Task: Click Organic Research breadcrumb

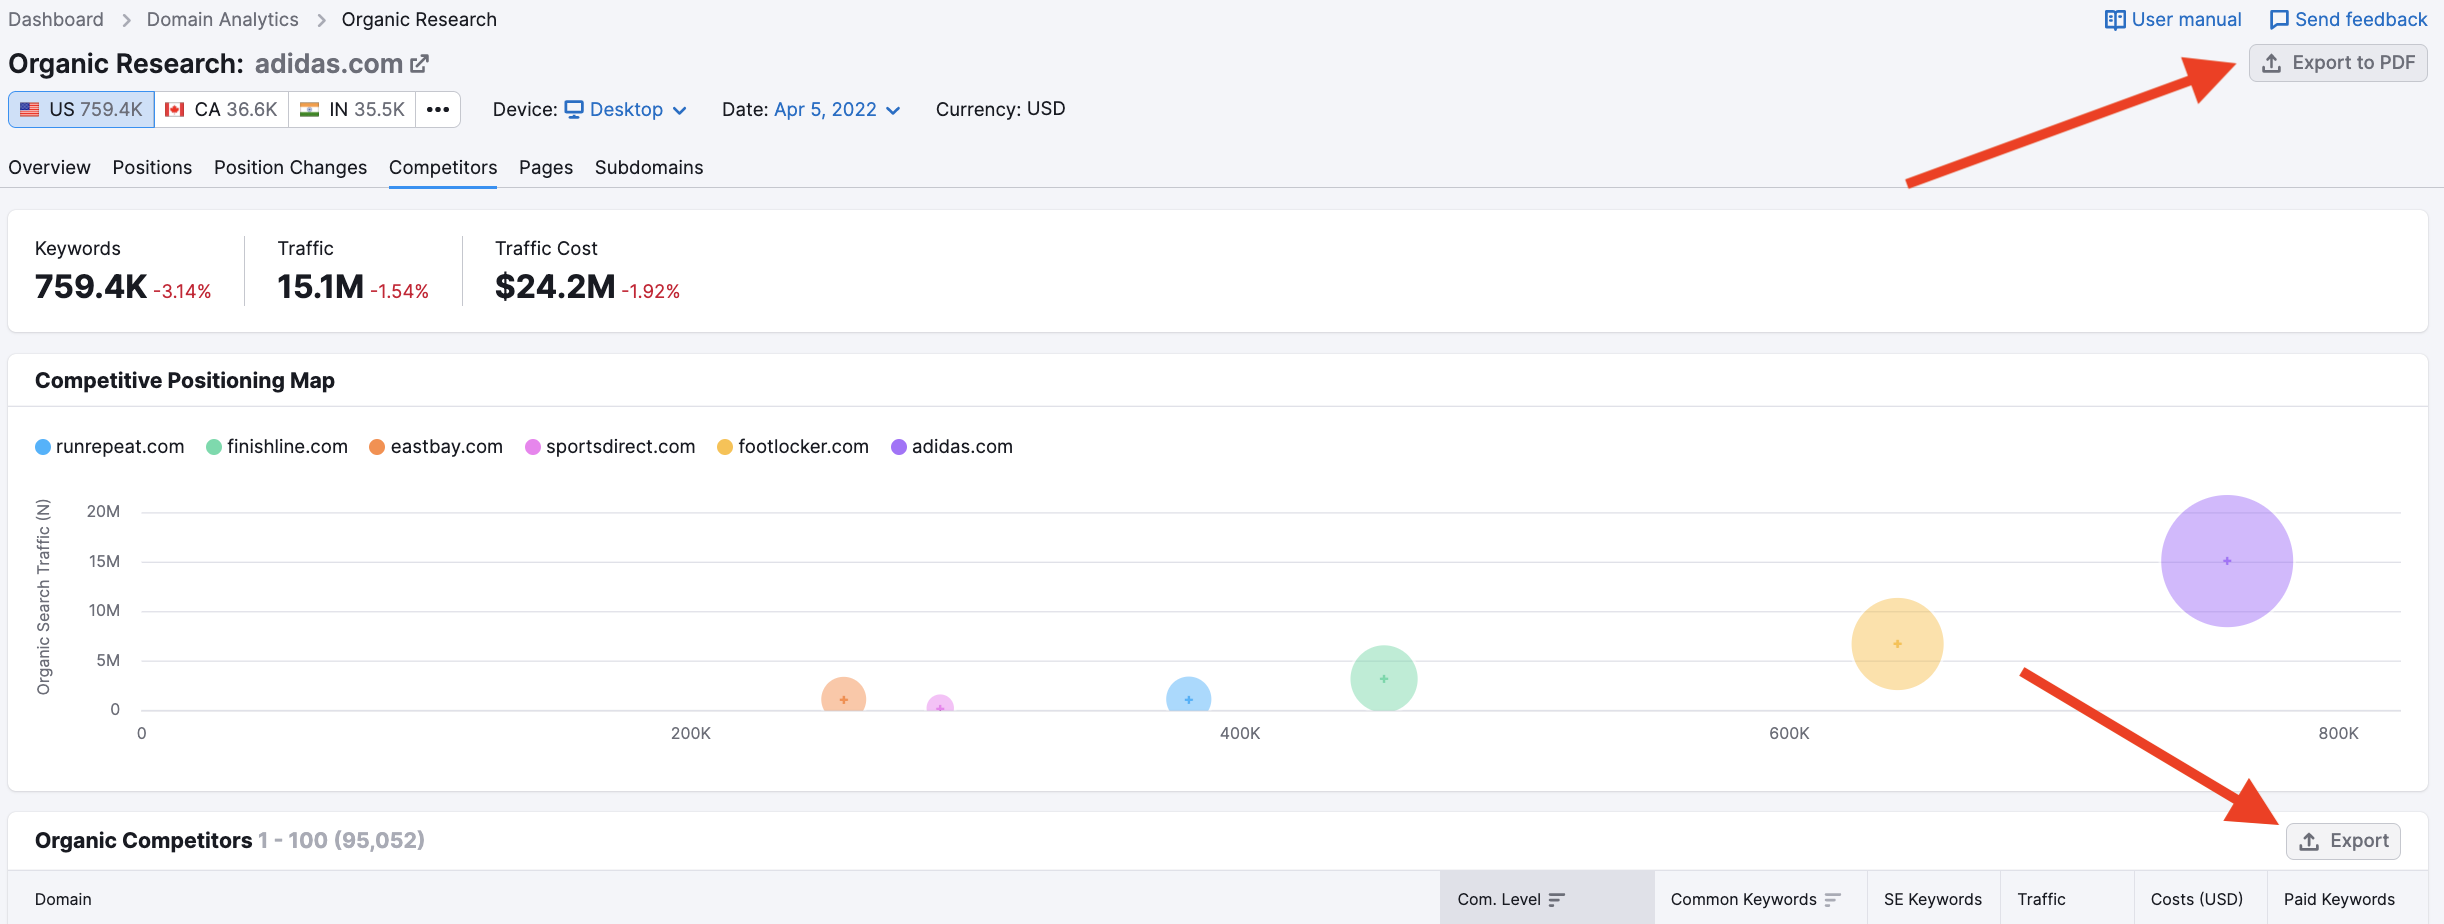Action: (419, 19)
